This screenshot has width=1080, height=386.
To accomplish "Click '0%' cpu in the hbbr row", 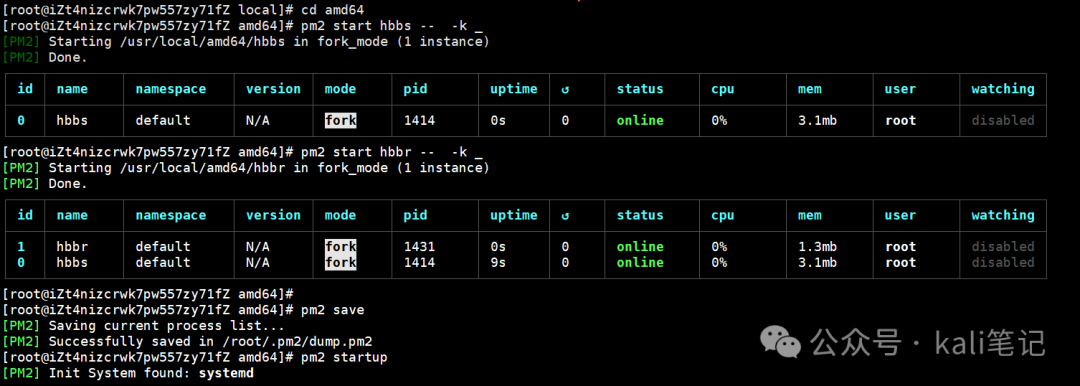I will tap(719, 247).
